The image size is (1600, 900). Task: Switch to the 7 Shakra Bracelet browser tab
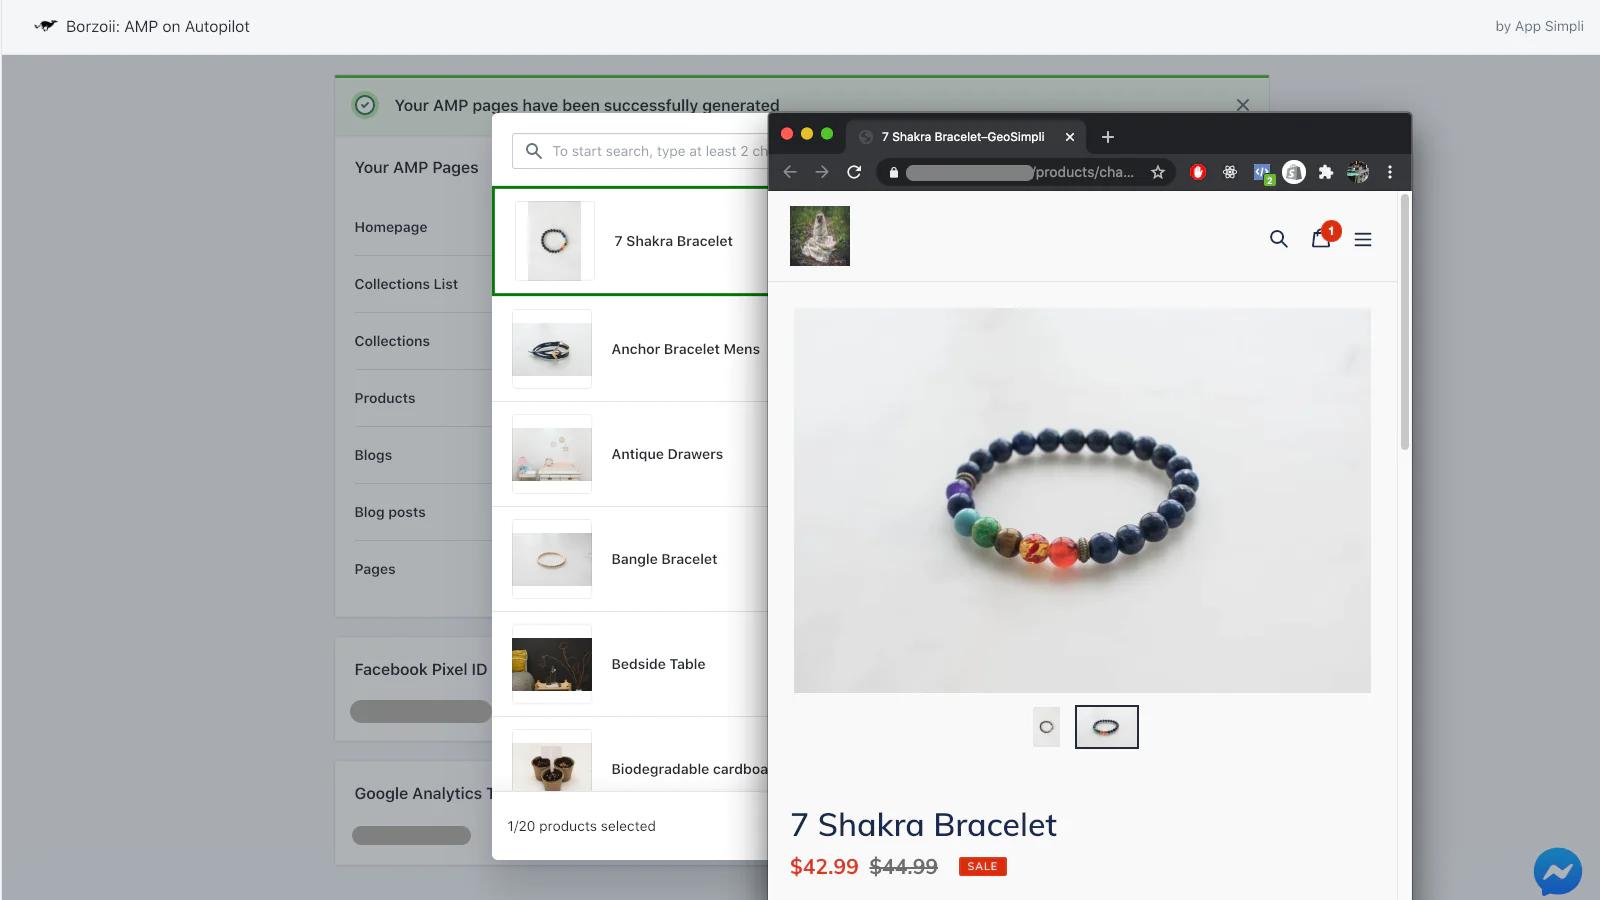962,137
